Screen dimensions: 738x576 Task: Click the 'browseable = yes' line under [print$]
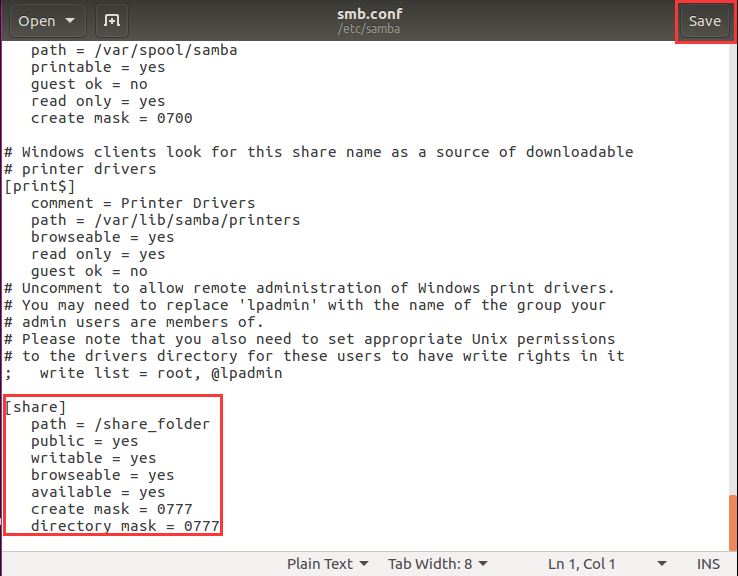pos(102,237)
